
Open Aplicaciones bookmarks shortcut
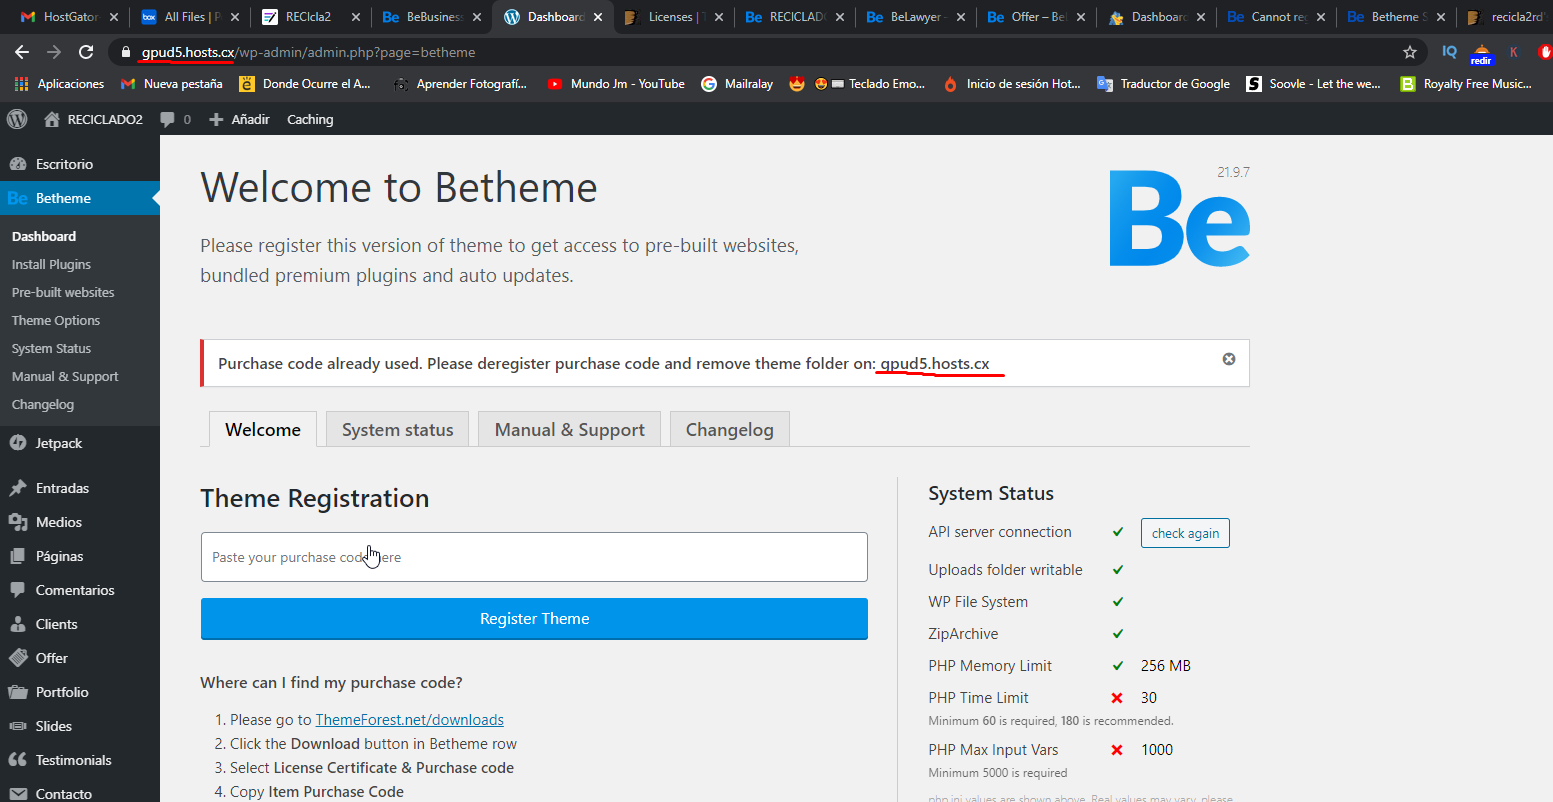60,84
